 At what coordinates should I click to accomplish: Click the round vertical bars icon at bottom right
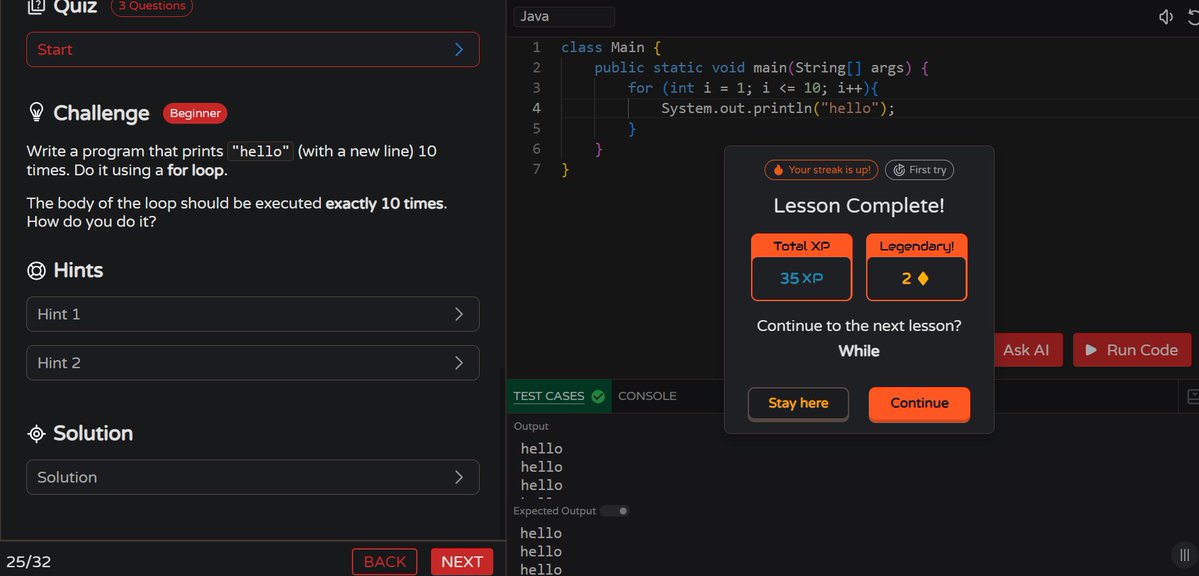[x=1184, y=554]
